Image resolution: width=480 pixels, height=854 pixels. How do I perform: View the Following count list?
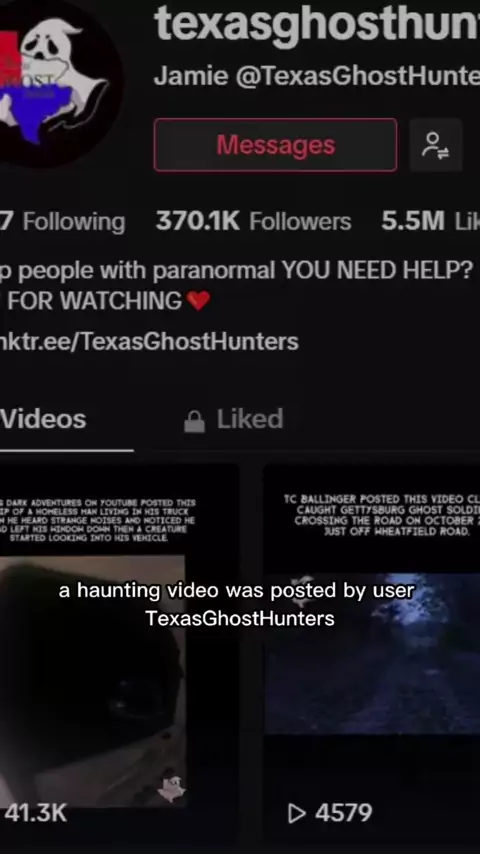[63, 222]
